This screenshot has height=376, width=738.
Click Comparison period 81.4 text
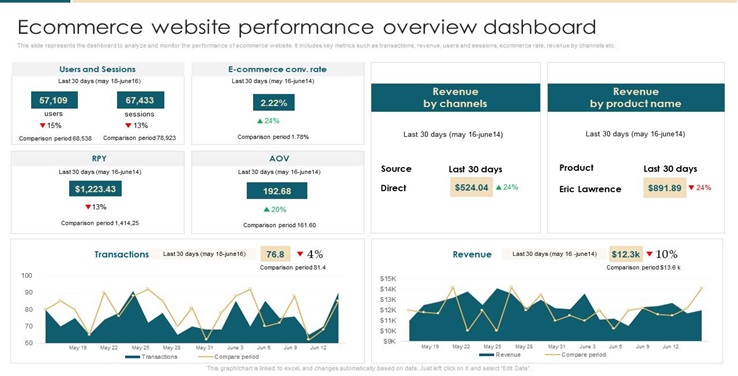(x=293, y=268)
